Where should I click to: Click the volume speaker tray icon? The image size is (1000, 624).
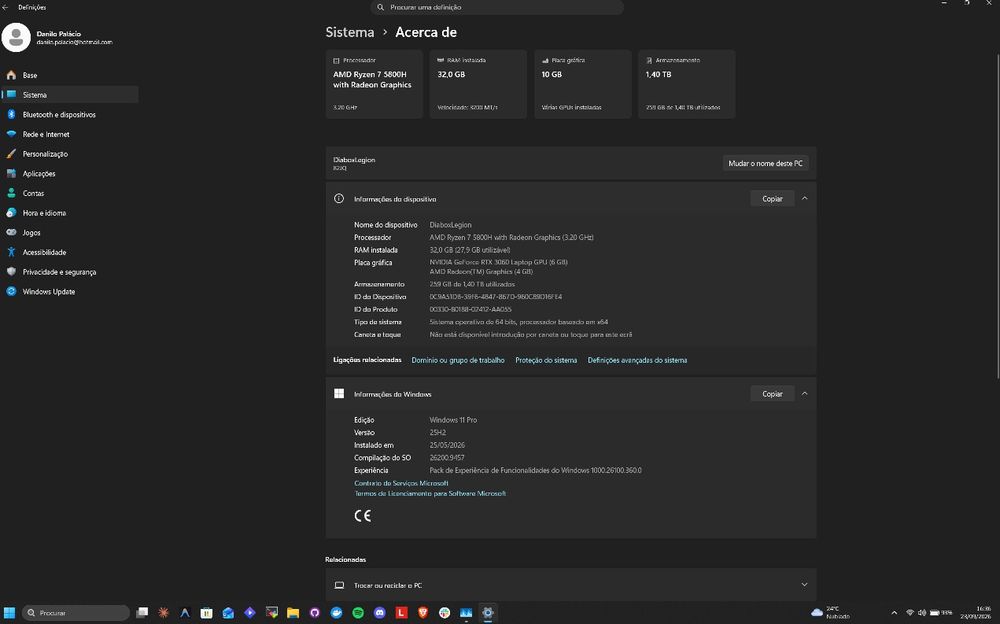pos(922,613)
